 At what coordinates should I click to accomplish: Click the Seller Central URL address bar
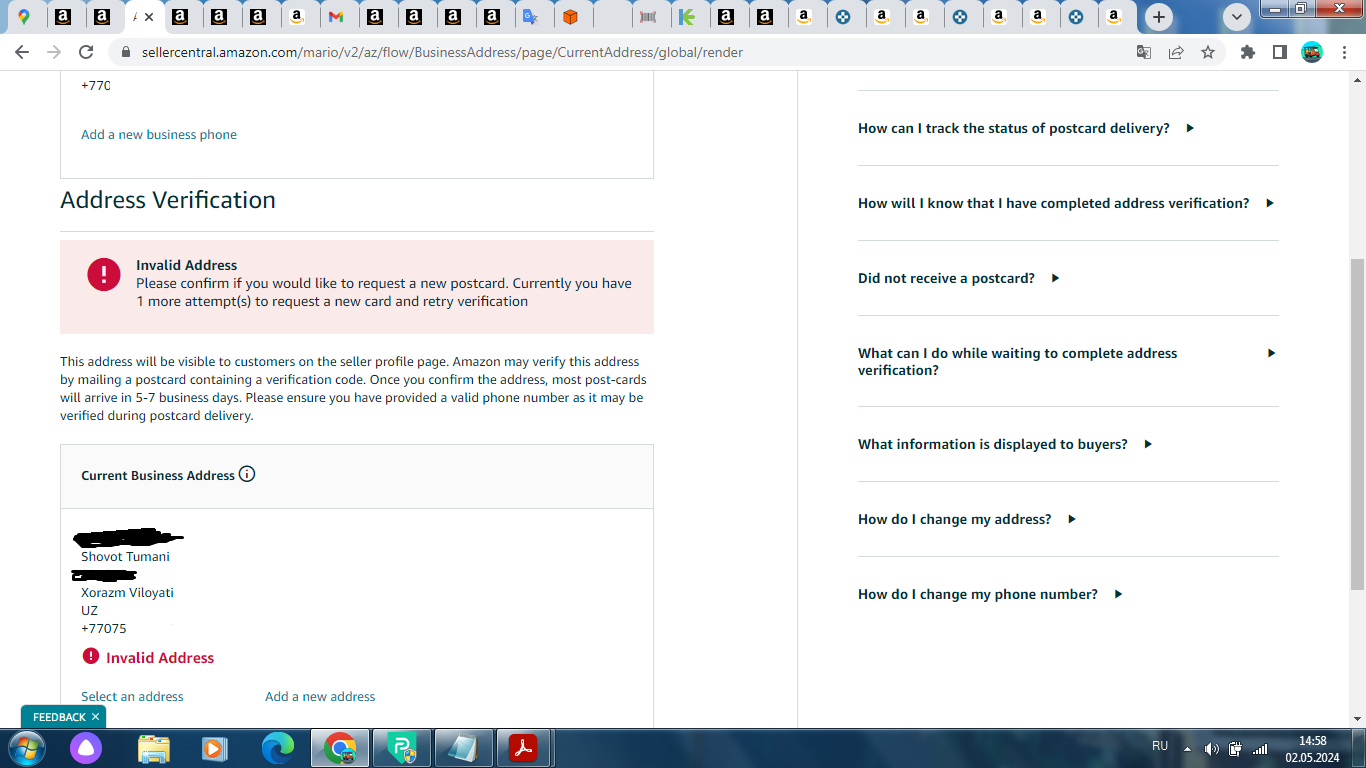click(442, 52)
